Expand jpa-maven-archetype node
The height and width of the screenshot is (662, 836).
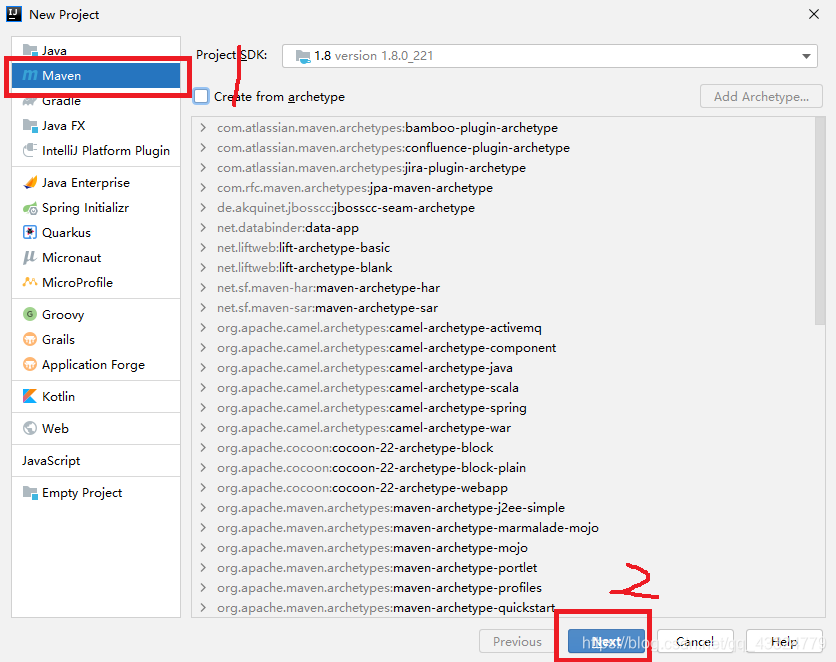pyautogui.click(x=203, y=188)
